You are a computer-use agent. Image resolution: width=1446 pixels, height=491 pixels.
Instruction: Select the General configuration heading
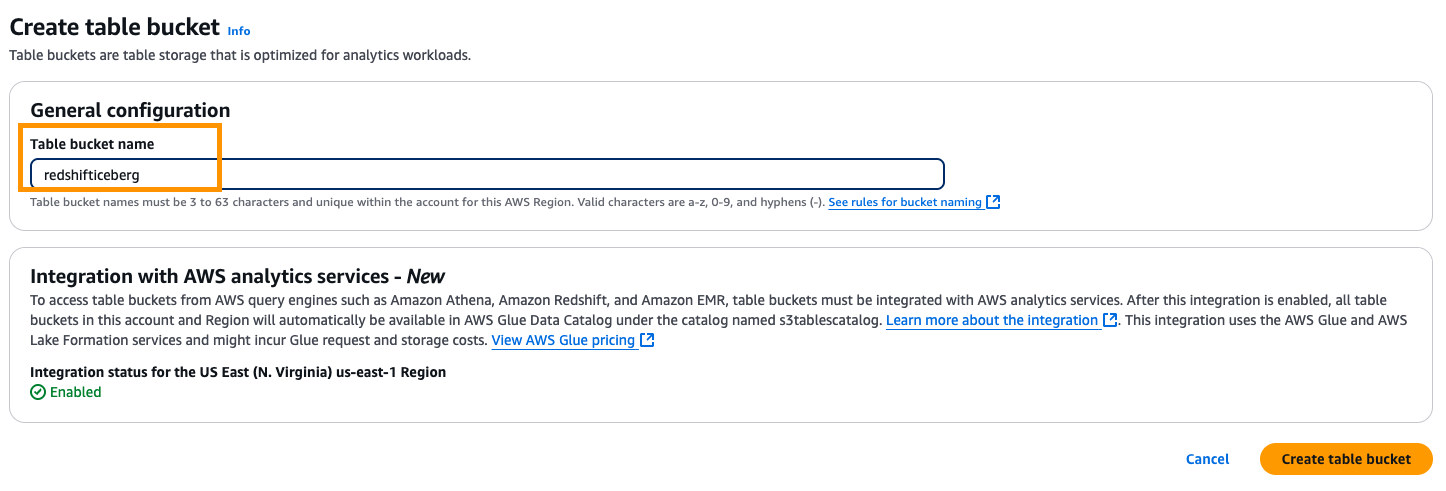pos(130,110)
